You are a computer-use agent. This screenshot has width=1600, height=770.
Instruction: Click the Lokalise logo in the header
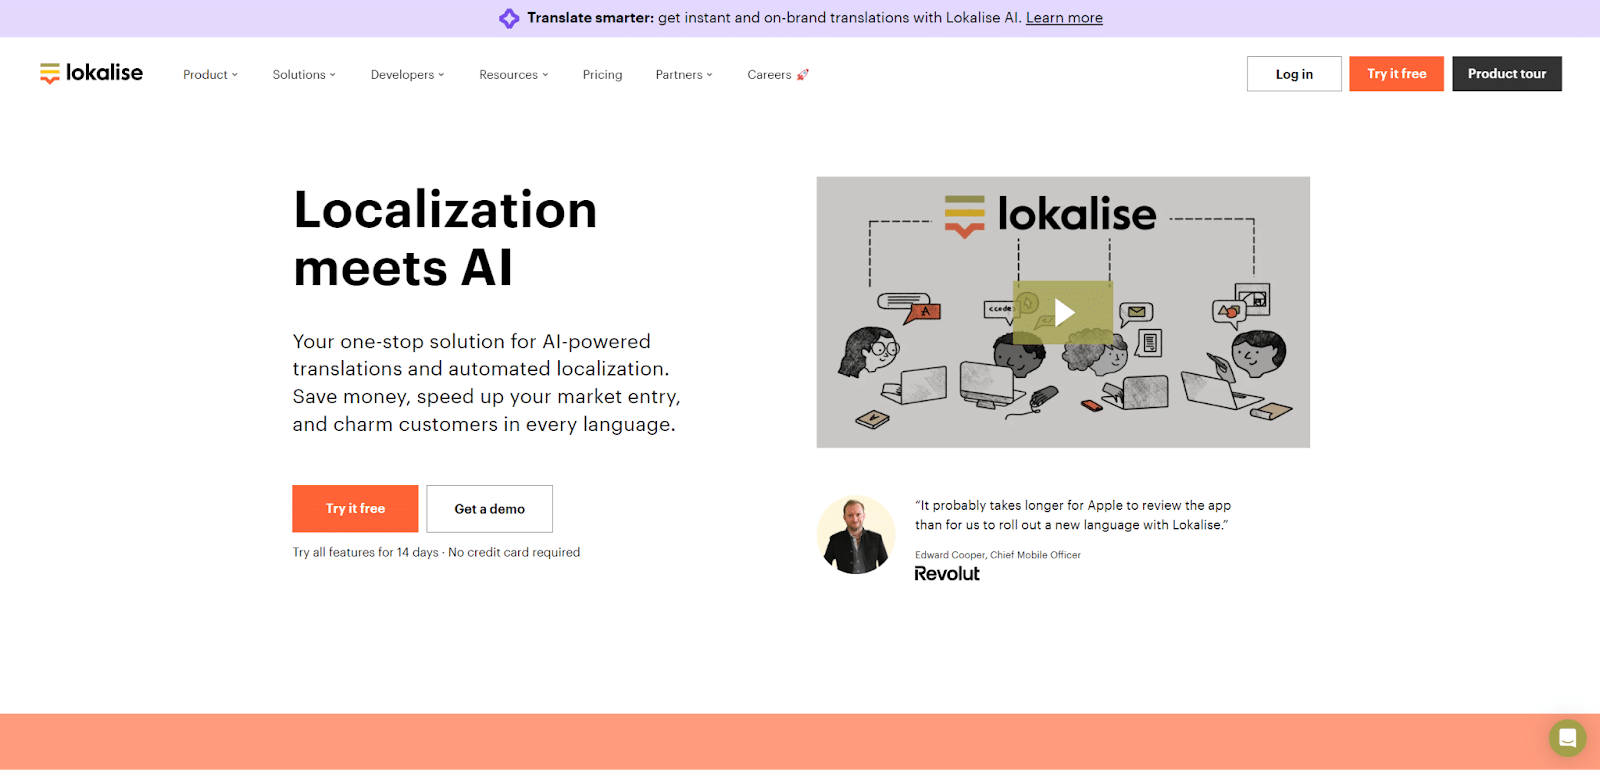coord(91,73)
